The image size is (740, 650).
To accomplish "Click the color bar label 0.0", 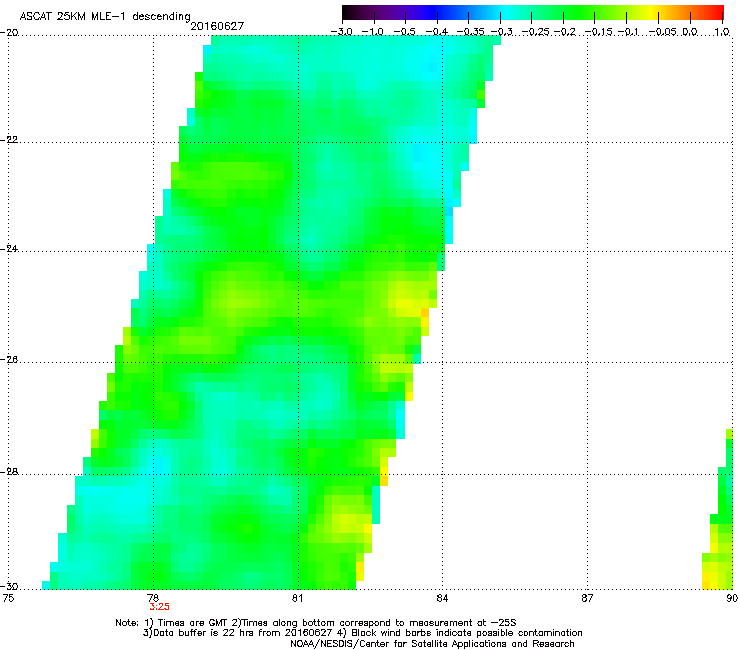I will point(690,32).
